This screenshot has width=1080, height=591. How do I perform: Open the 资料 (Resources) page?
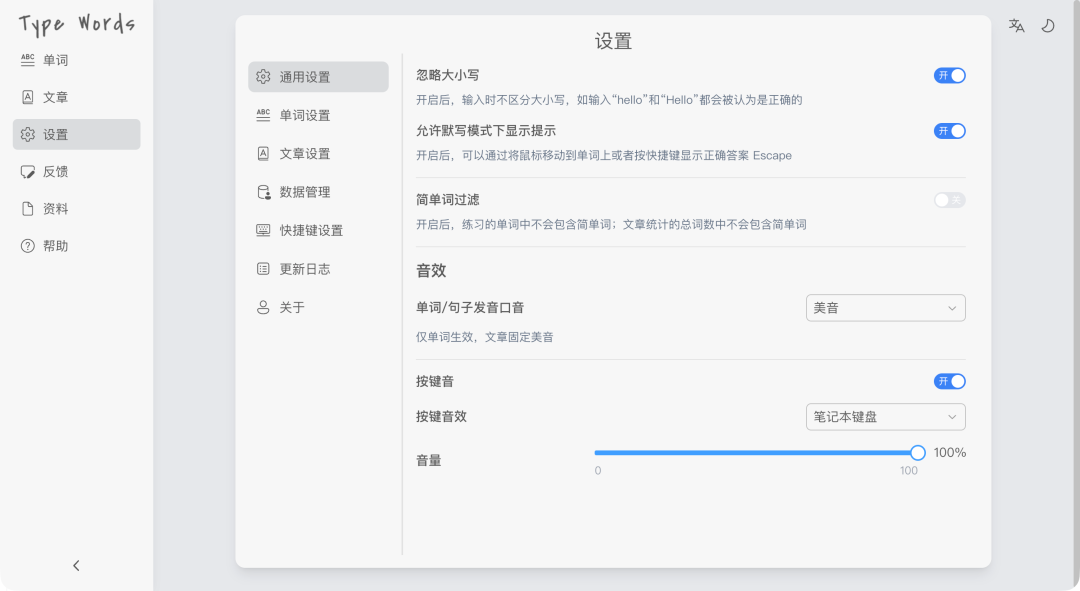point(45,208)
